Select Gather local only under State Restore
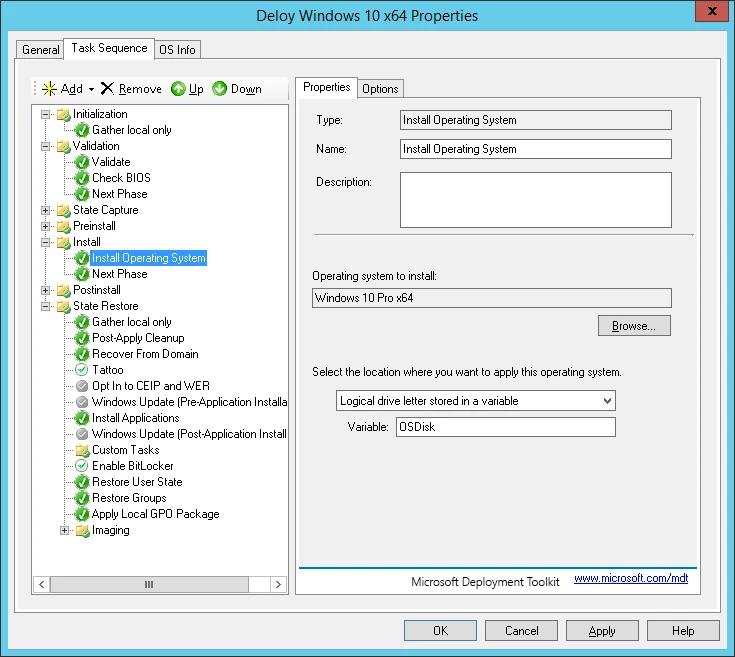 point(132,322)
